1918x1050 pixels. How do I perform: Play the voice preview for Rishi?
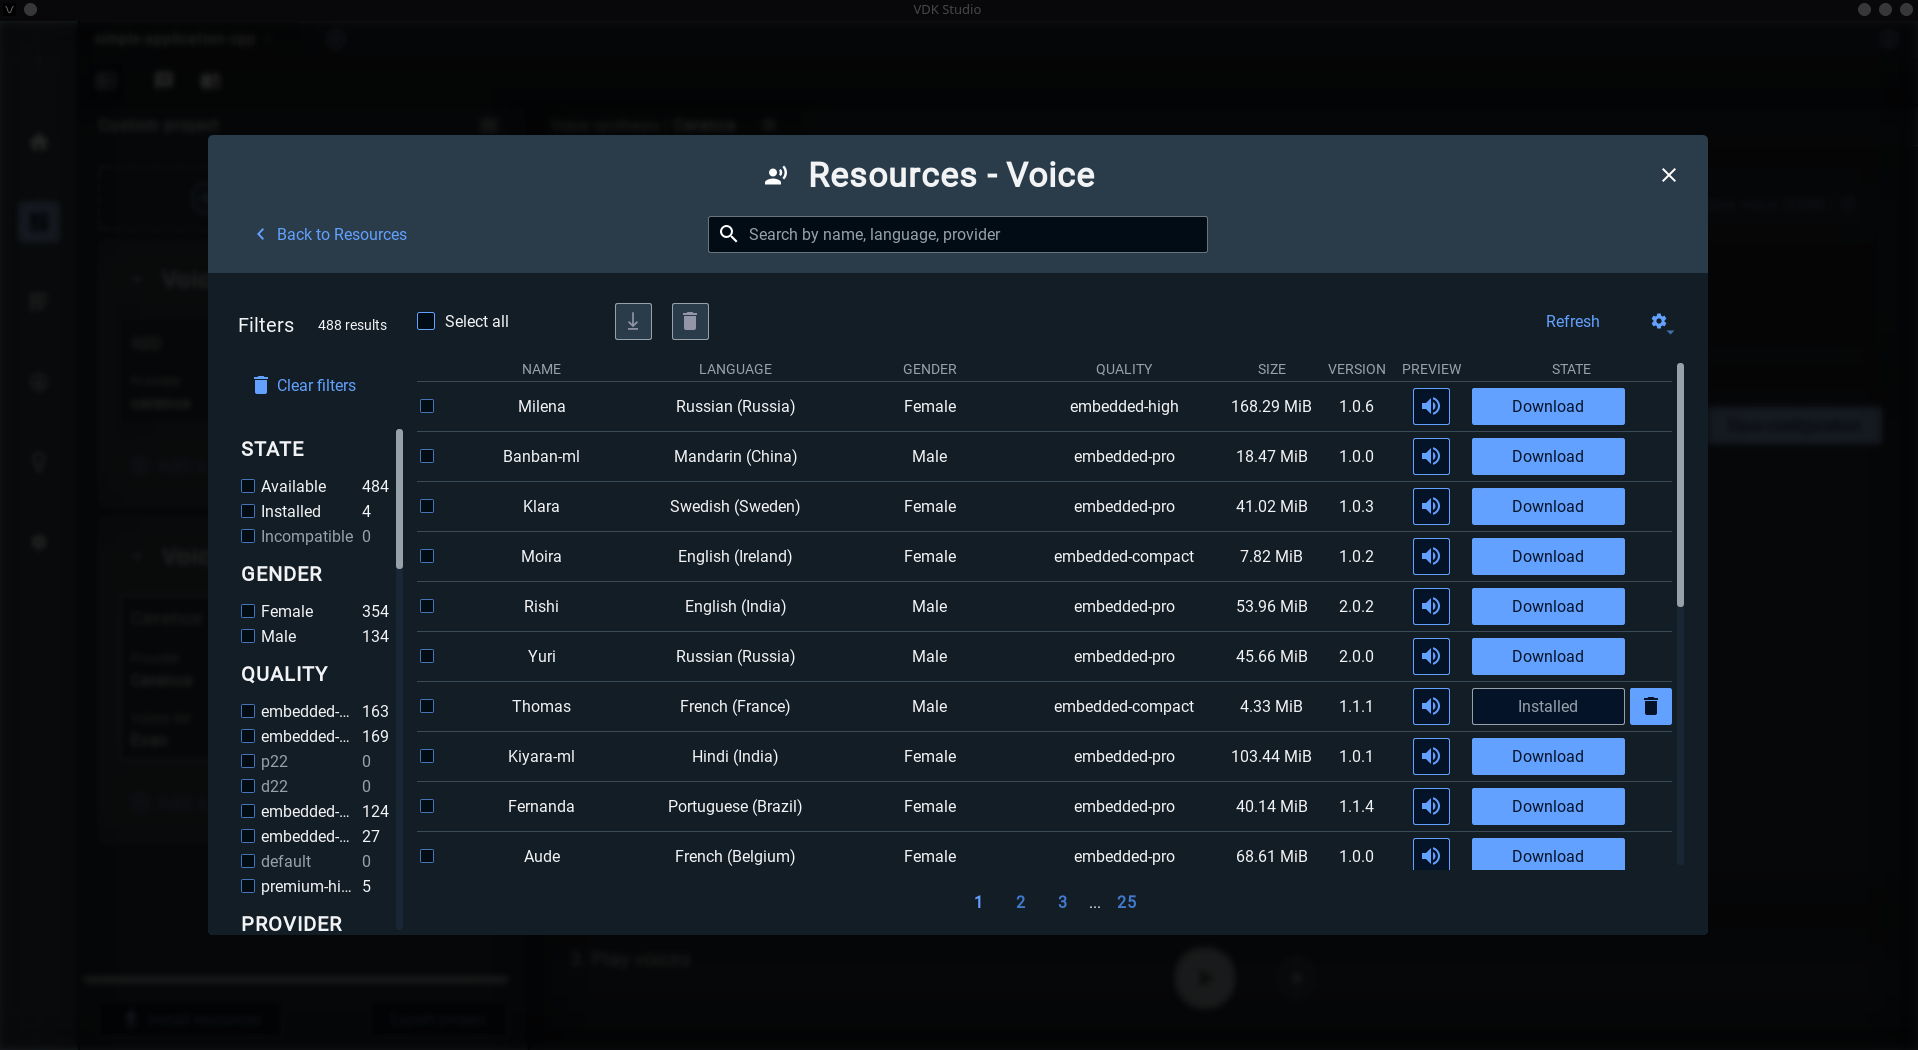pos(1431,606)
